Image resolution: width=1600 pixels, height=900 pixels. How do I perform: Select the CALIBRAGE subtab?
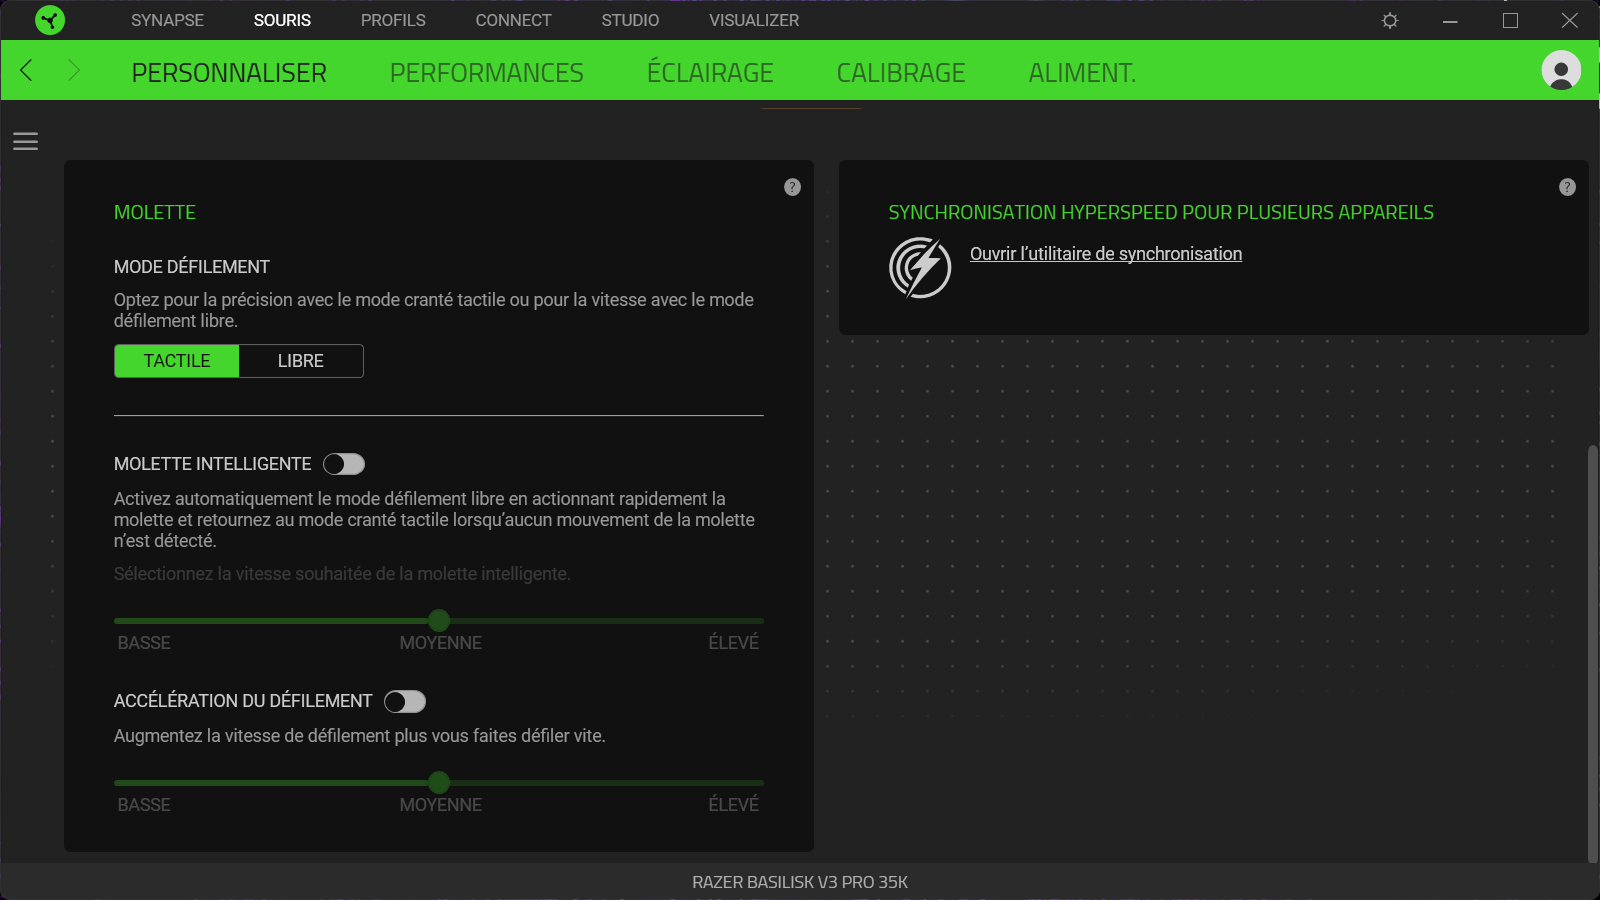click(x=901, y=73)
